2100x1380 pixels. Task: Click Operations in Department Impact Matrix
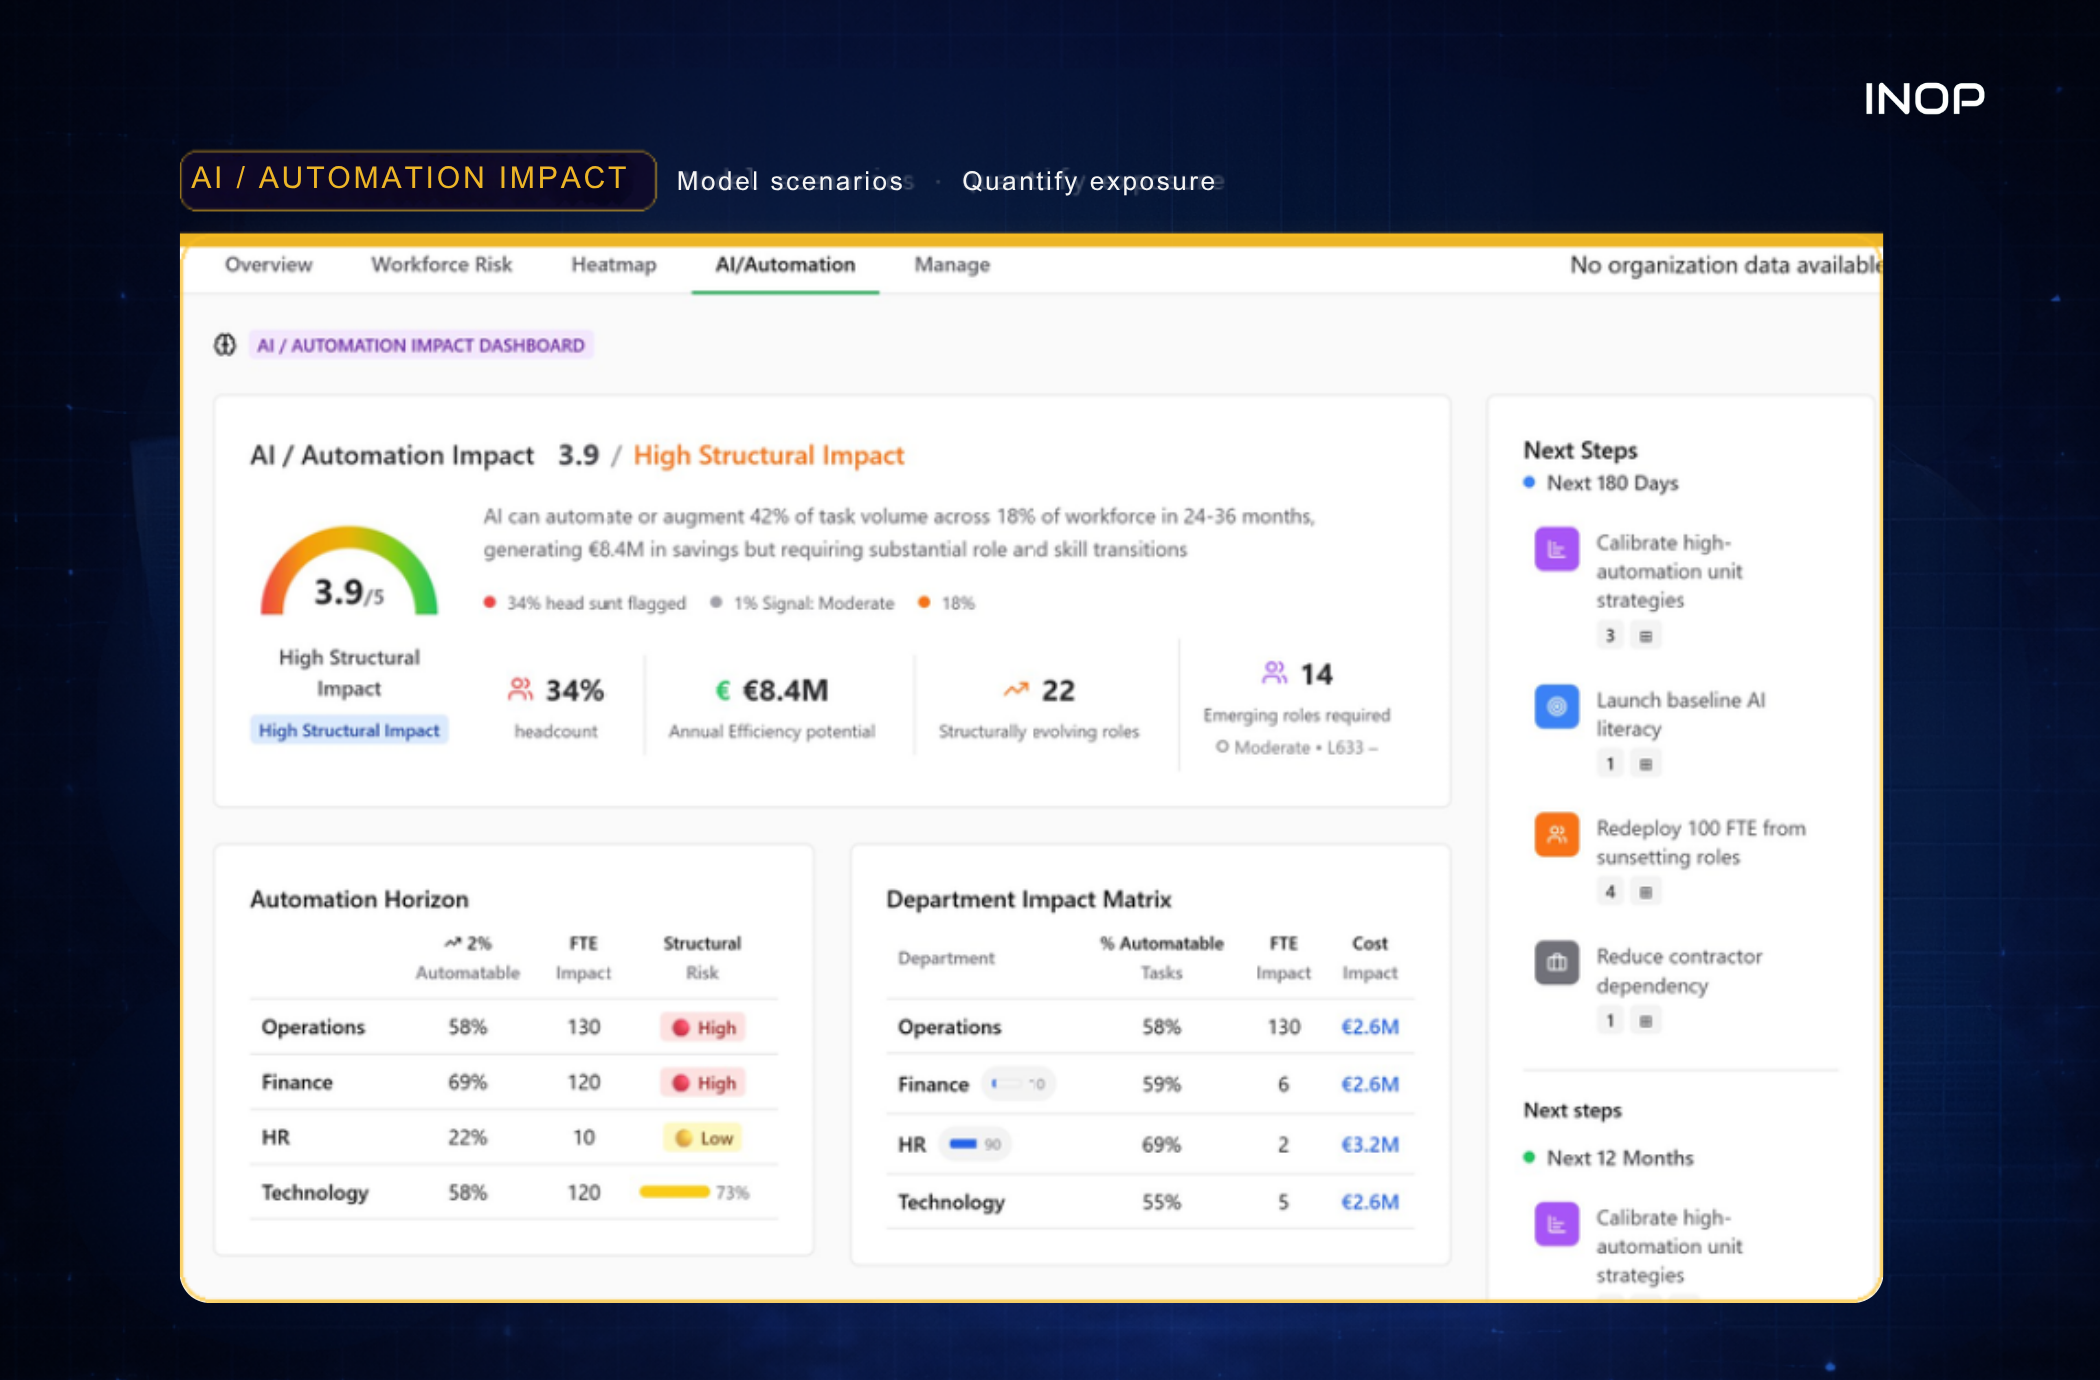pos(949,1027)
